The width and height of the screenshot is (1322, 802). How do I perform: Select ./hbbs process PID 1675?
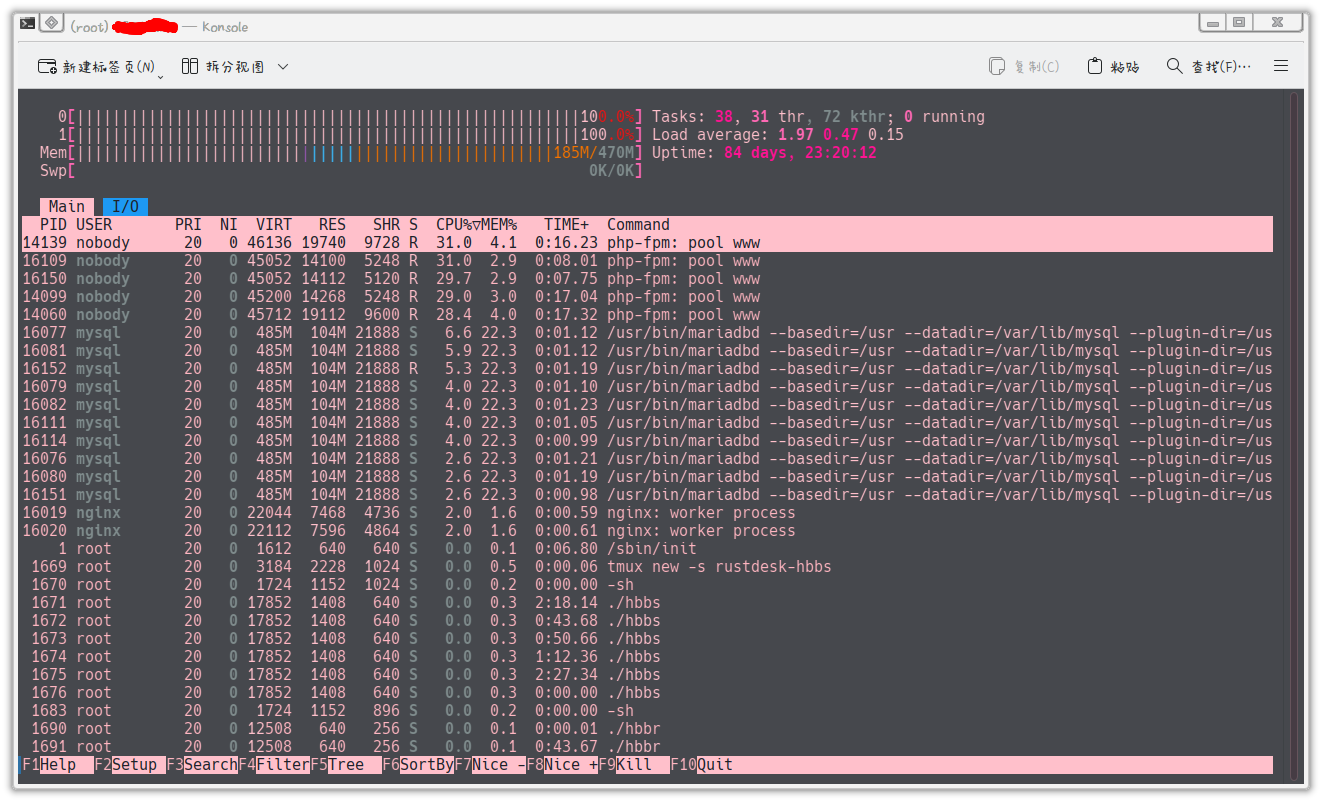pyautogui.click(x=647, y=674)
